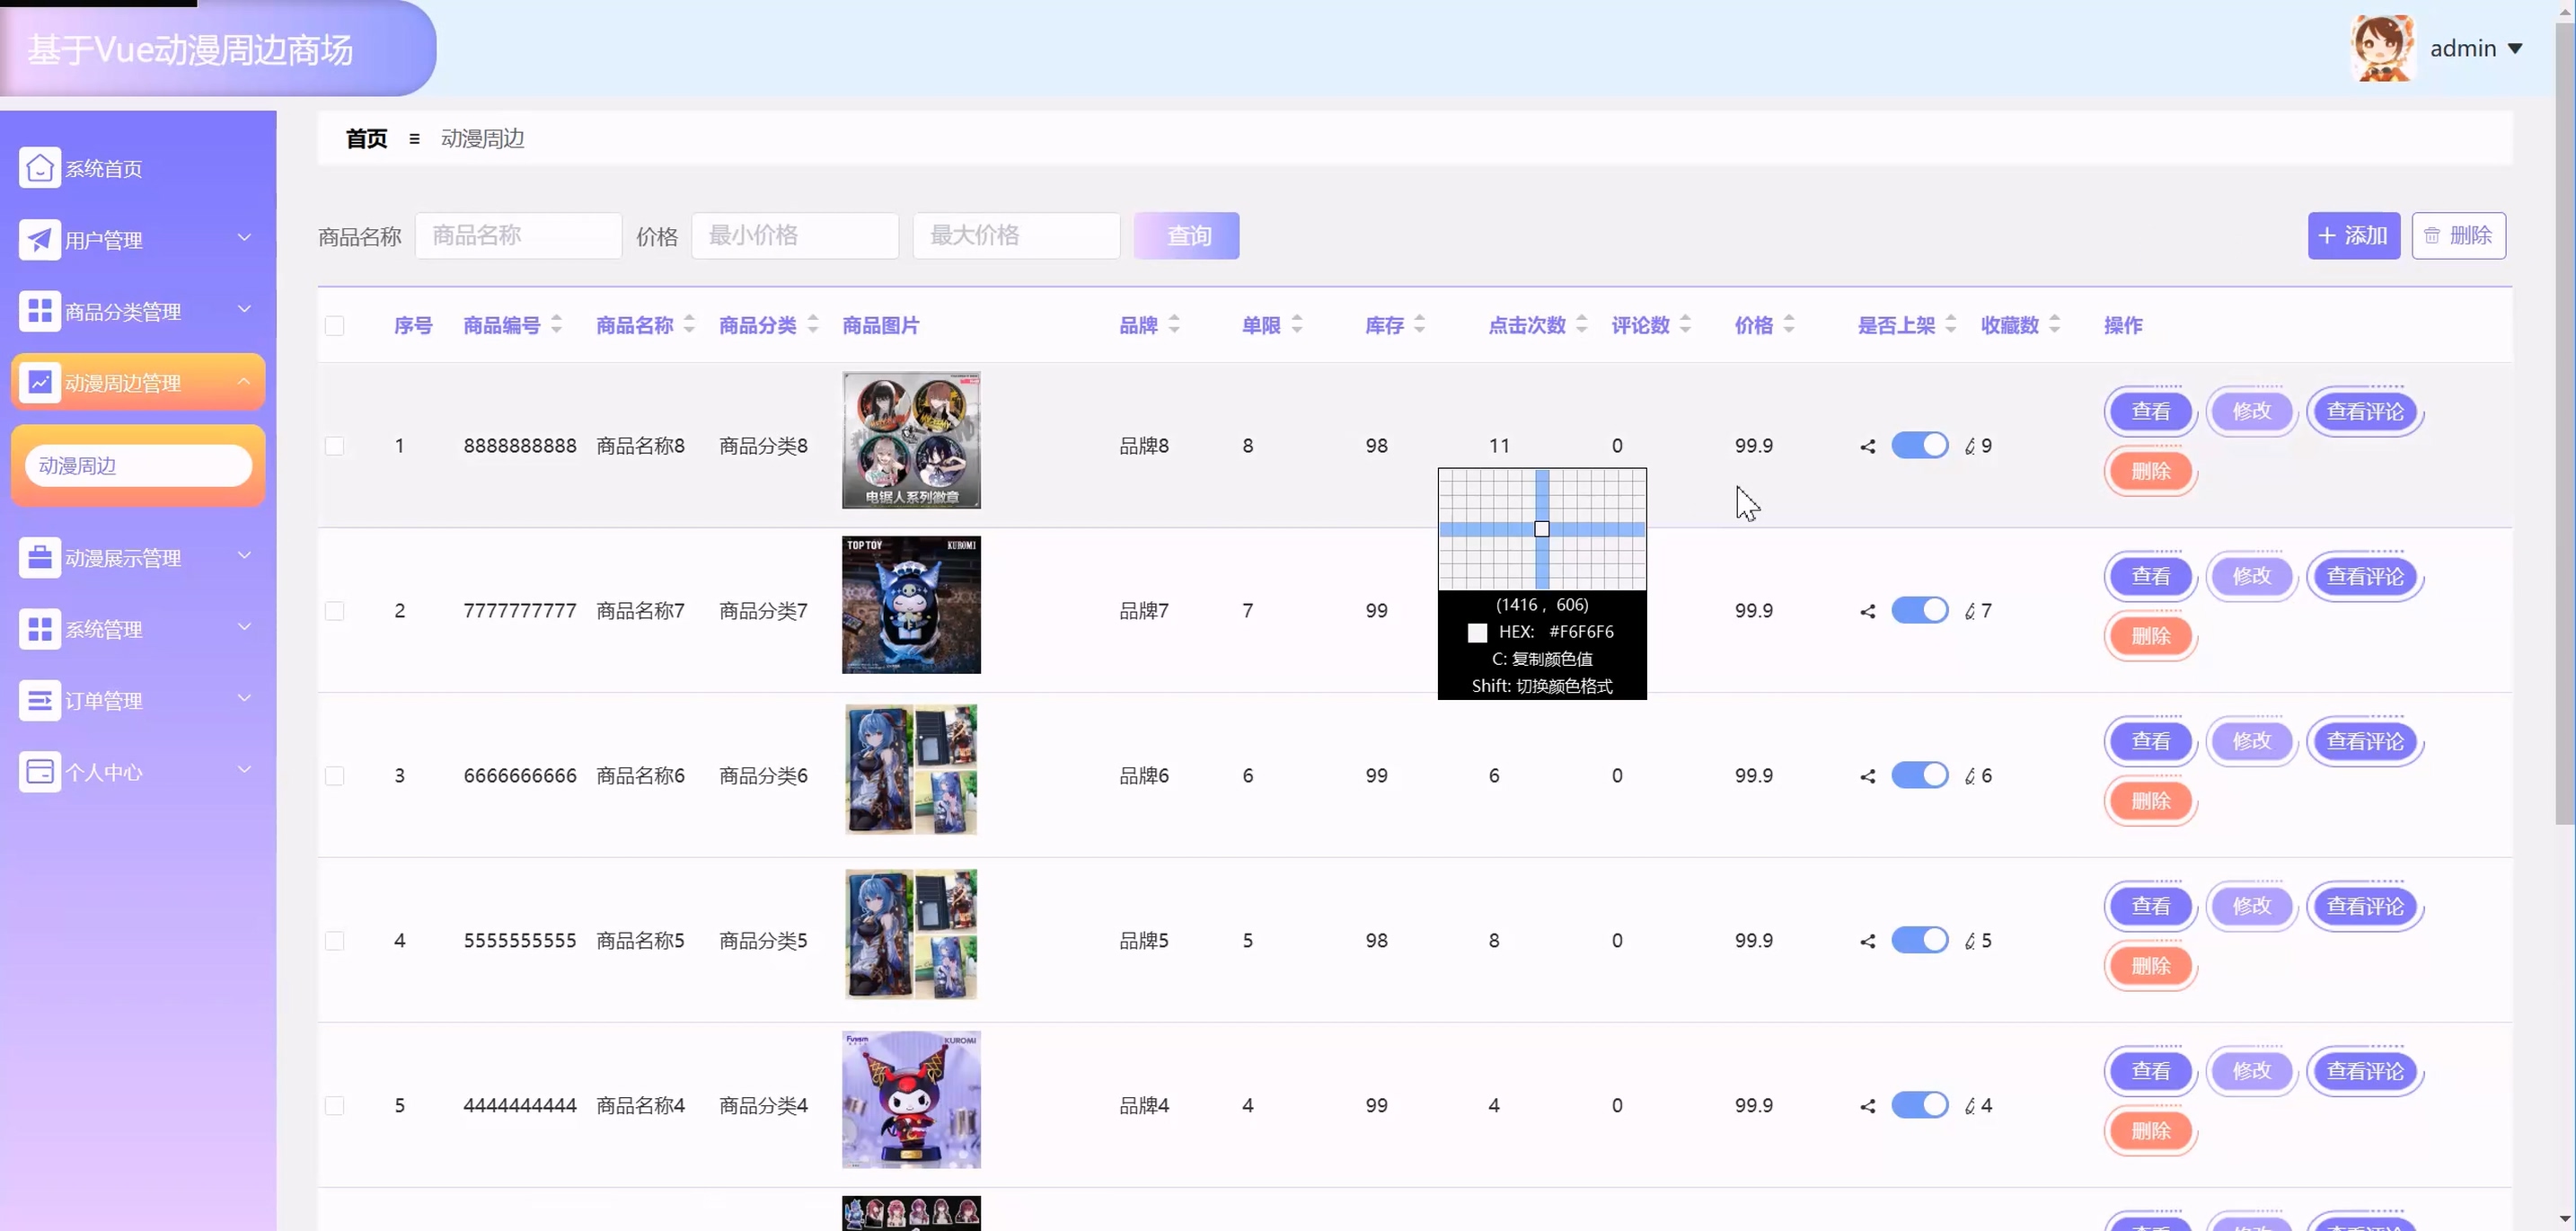2576x1231 pixels.
Task: Check the select-all checkbox in table header
Action: 335,326
